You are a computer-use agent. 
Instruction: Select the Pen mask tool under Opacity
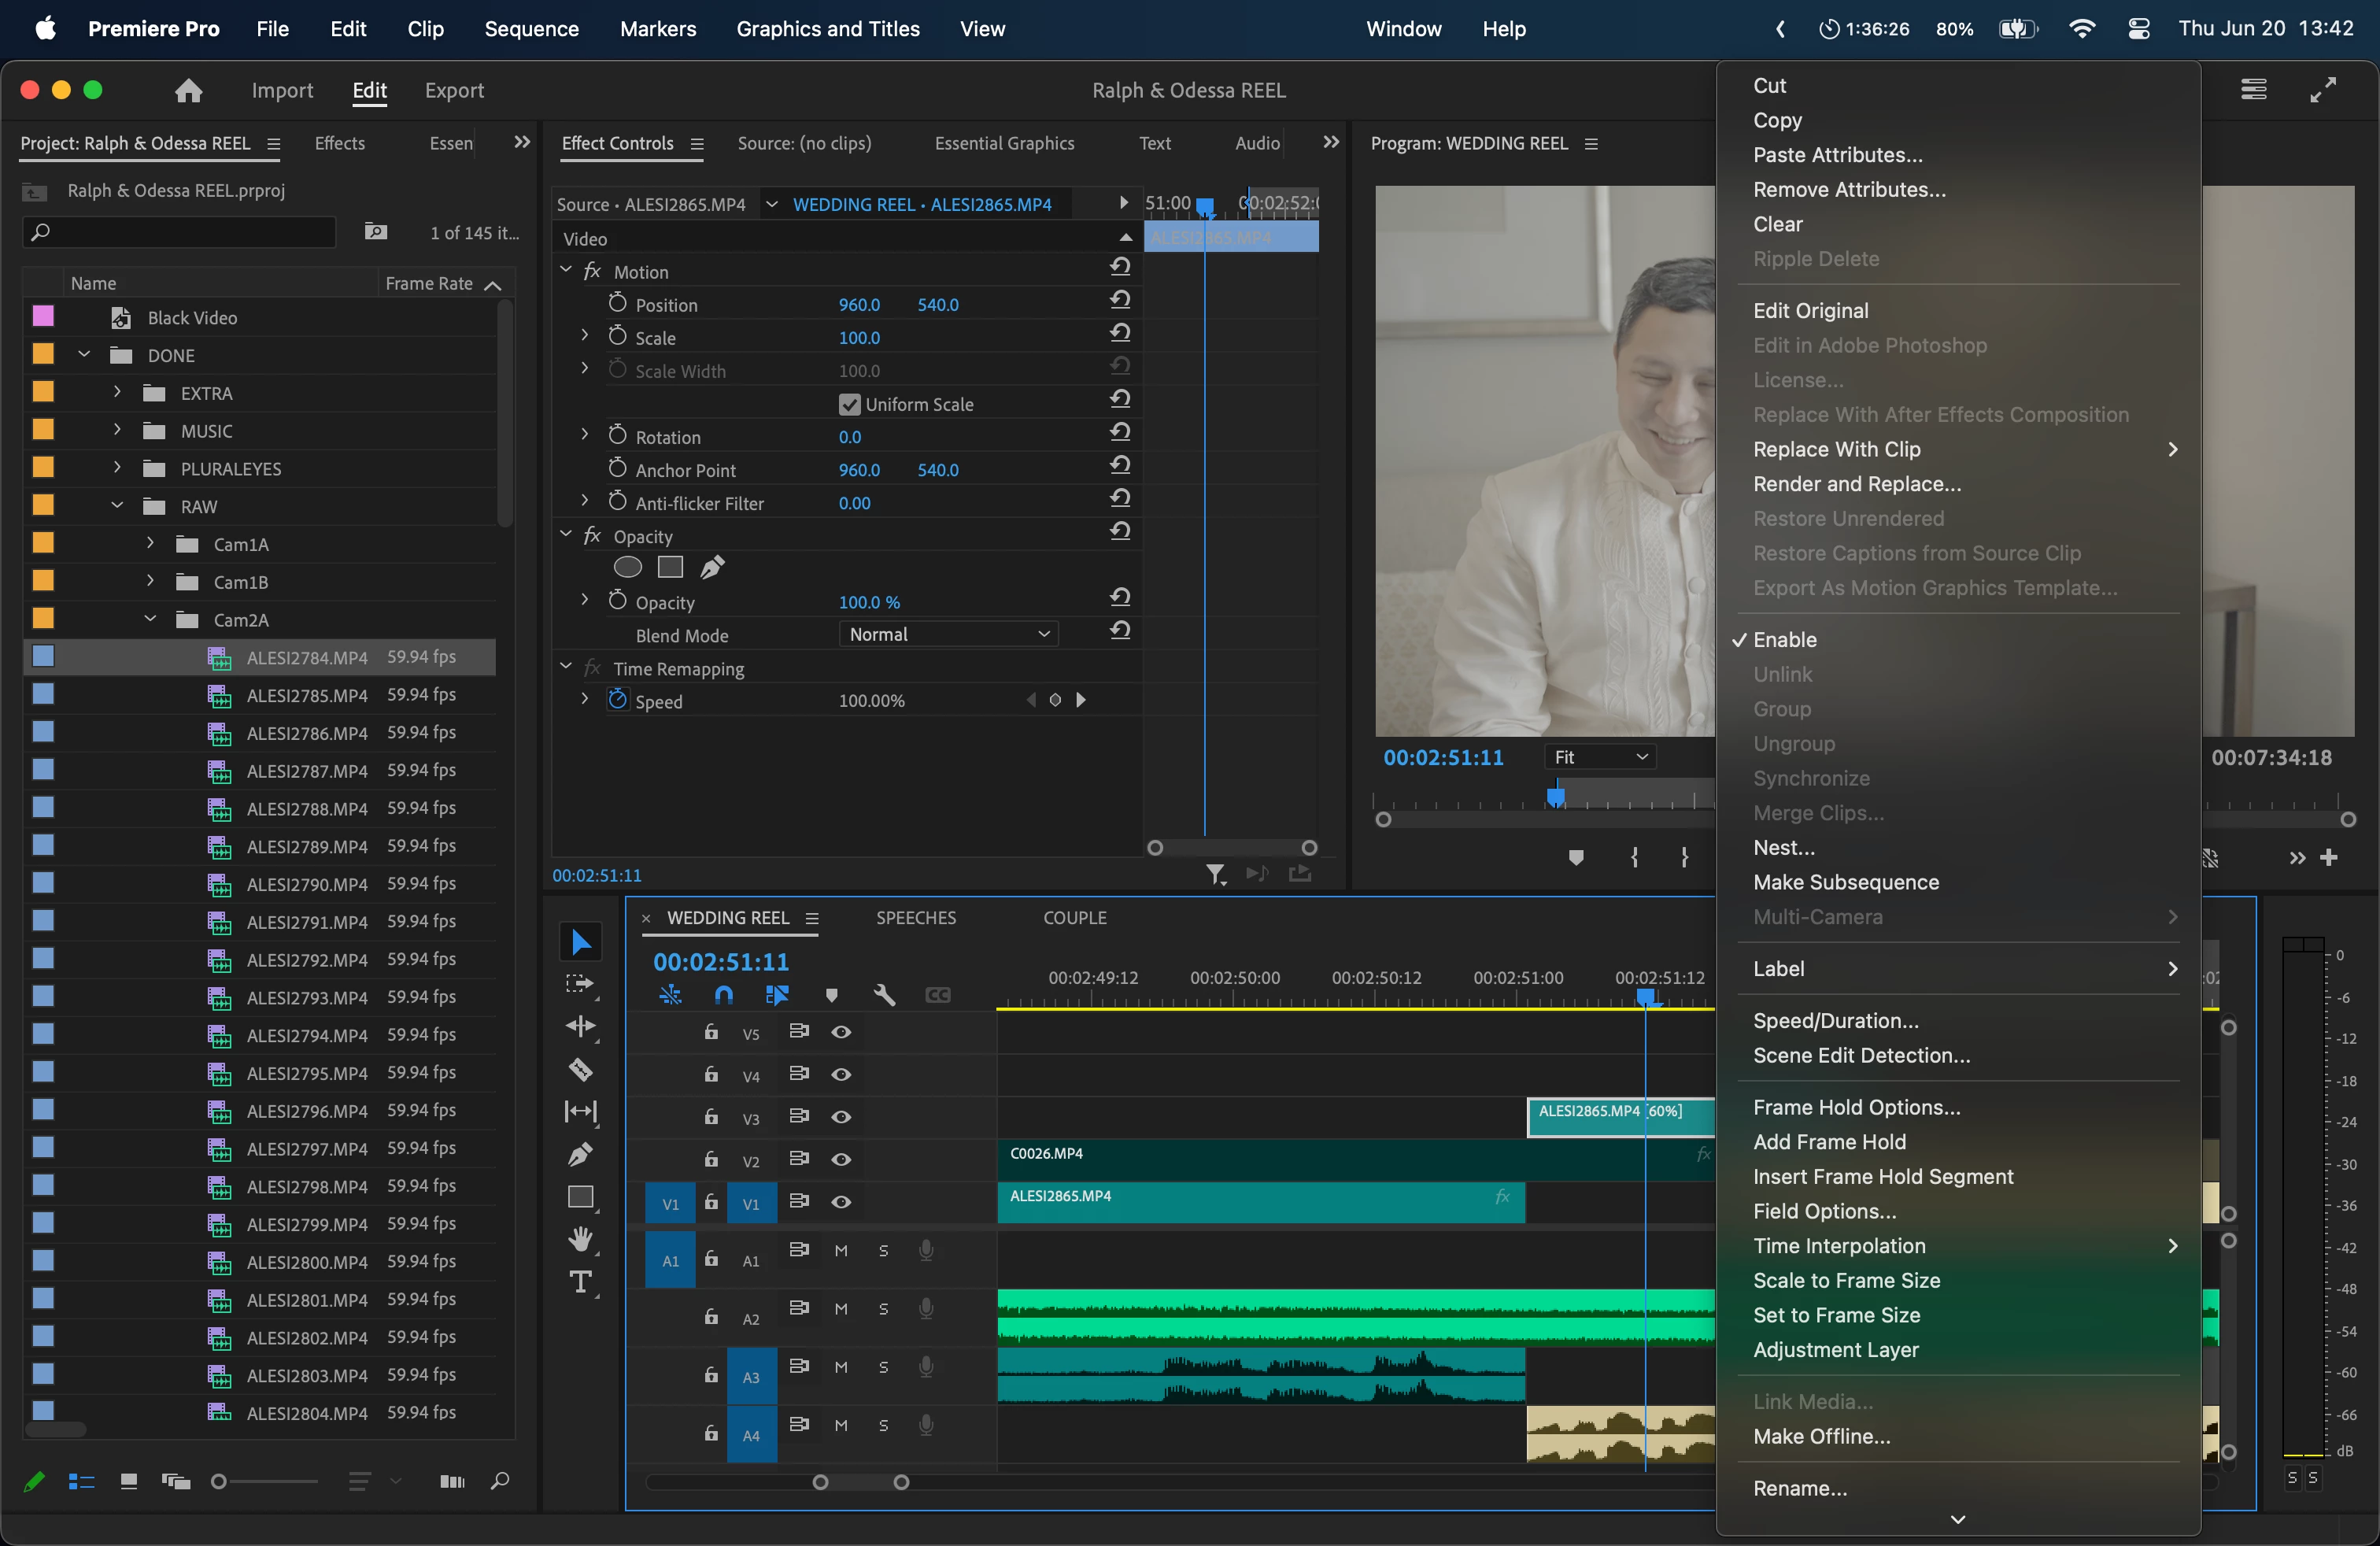(x=712, y=567)
